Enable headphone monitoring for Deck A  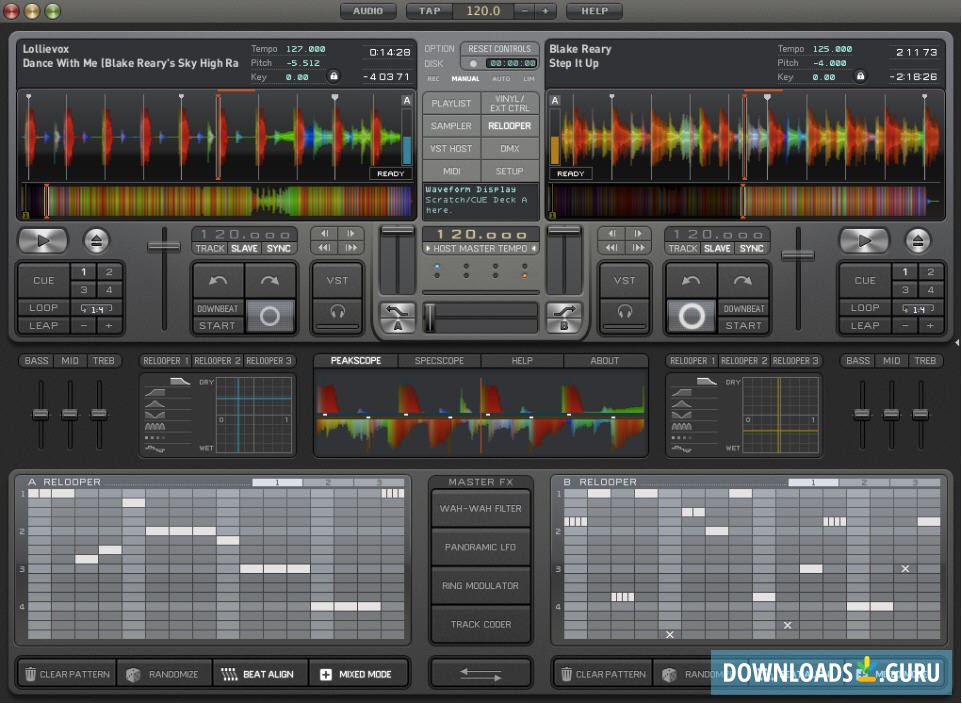[337, 313]
